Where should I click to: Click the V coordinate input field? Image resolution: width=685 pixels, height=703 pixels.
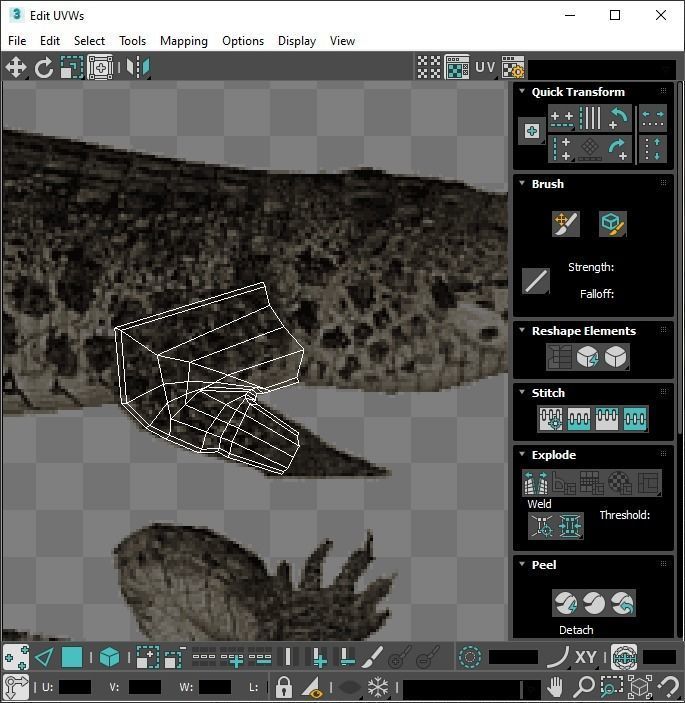click(x=144, y=687)
